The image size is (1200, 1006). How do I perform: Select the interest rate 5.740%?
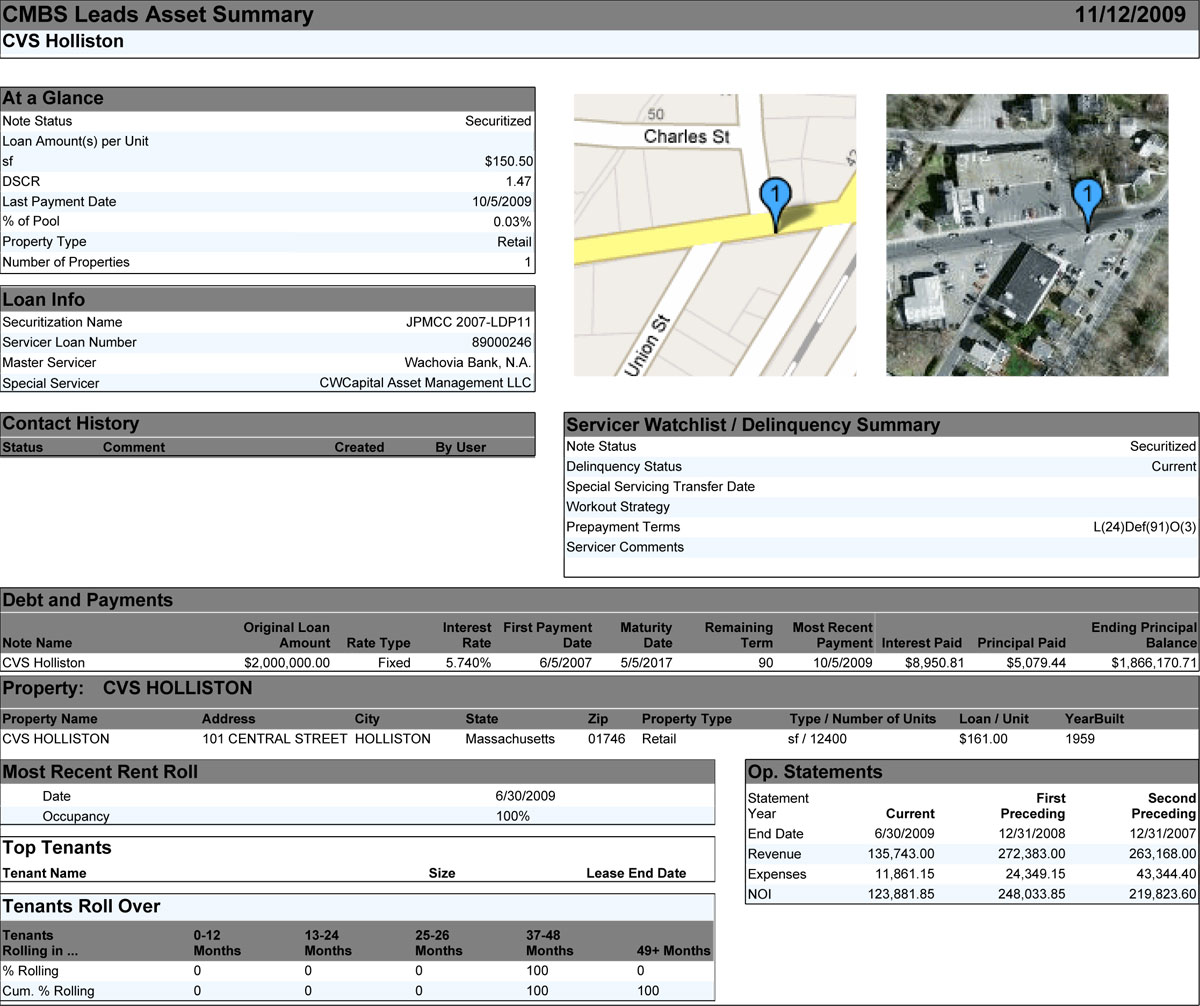(468, 662)
